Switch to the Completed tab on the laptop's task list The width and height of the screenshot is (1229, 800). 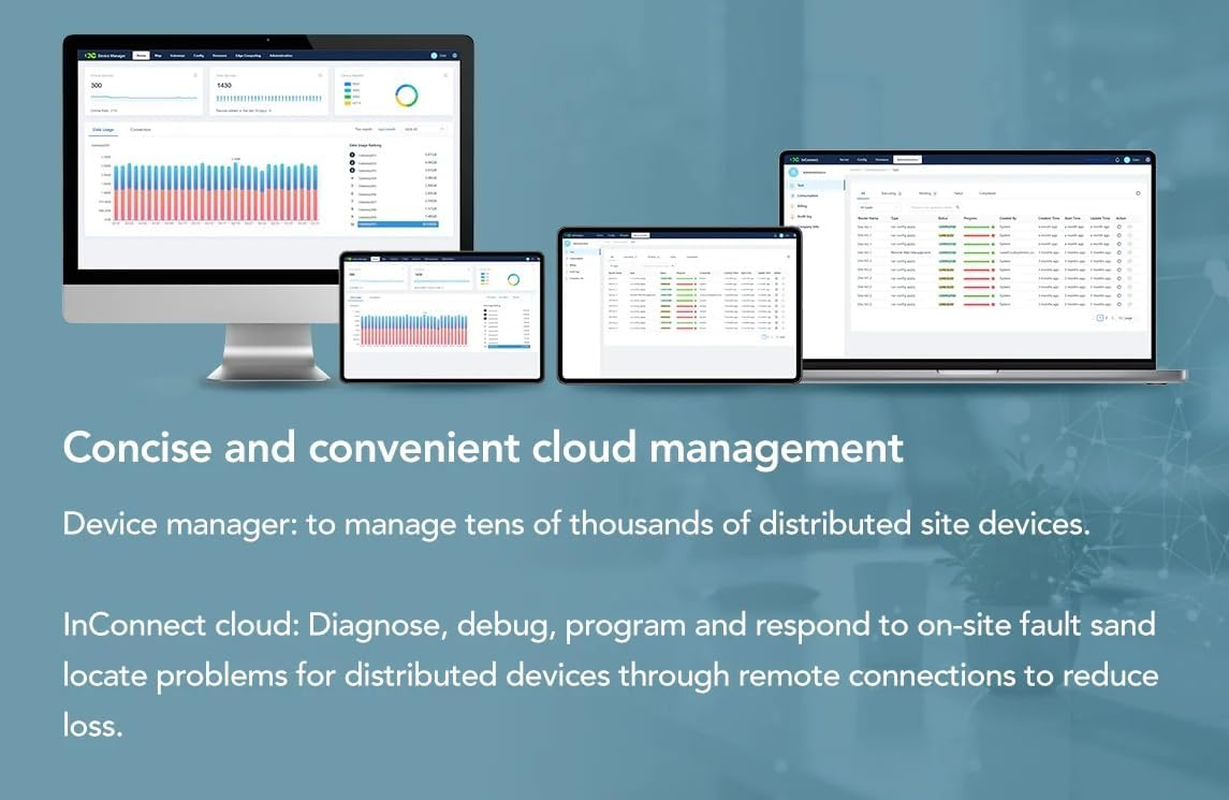[x=986, y=193]
